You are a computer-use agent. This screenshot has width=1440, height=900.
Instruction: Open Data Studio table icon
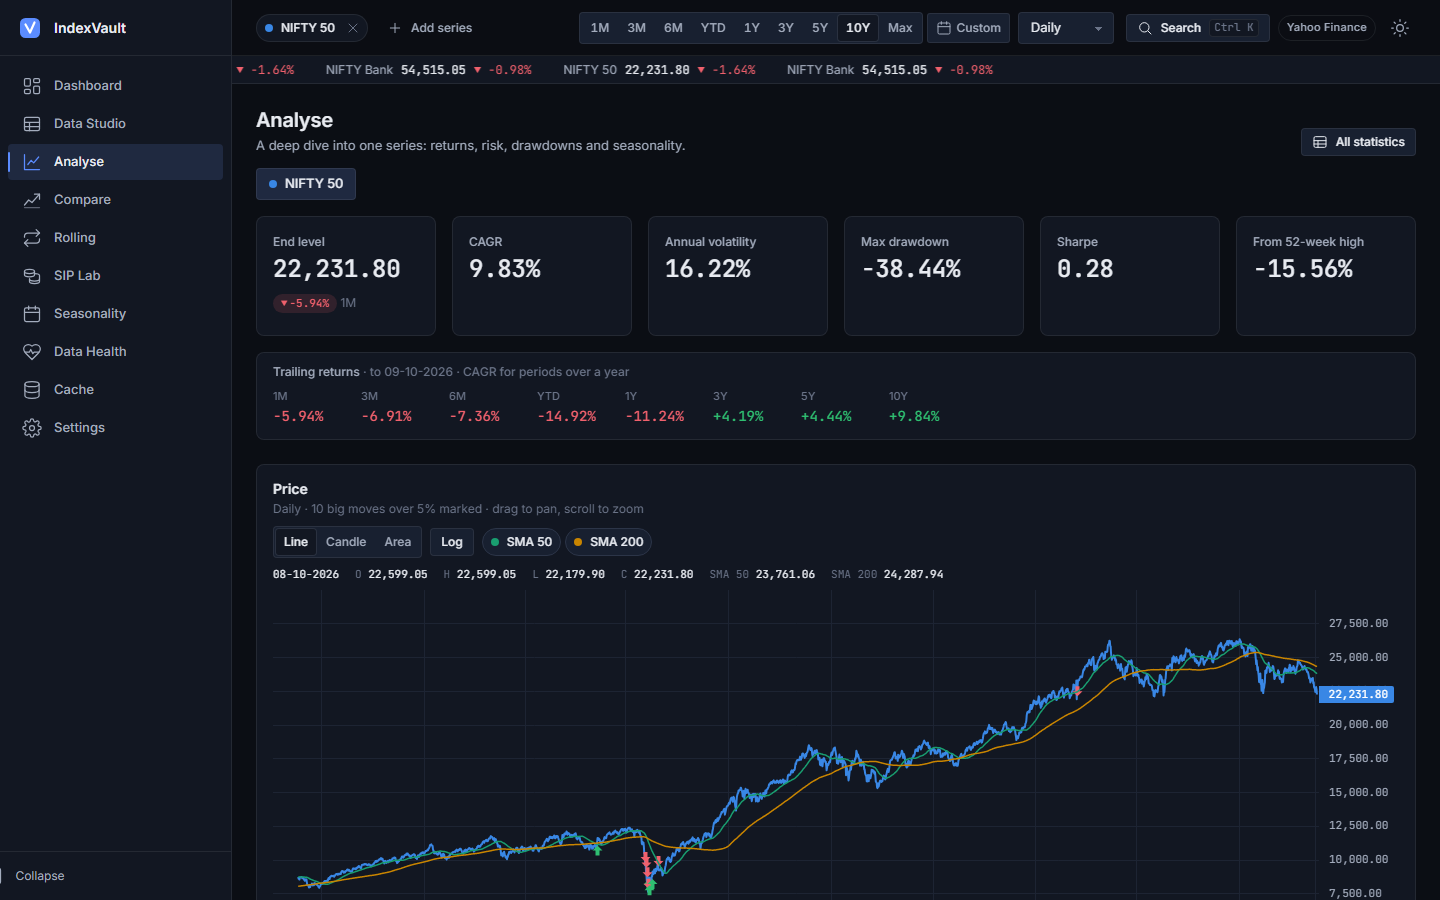click(x=32, y=124)
